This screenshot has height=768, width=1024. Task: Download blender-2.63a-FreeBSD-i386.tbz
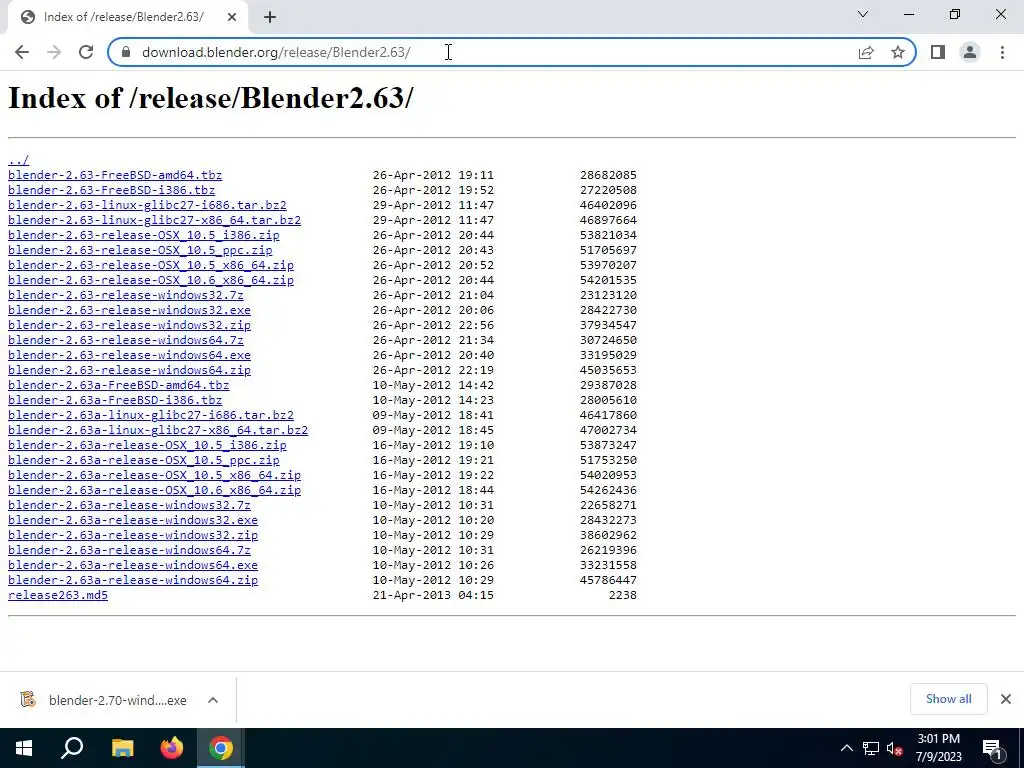[115, 400]
